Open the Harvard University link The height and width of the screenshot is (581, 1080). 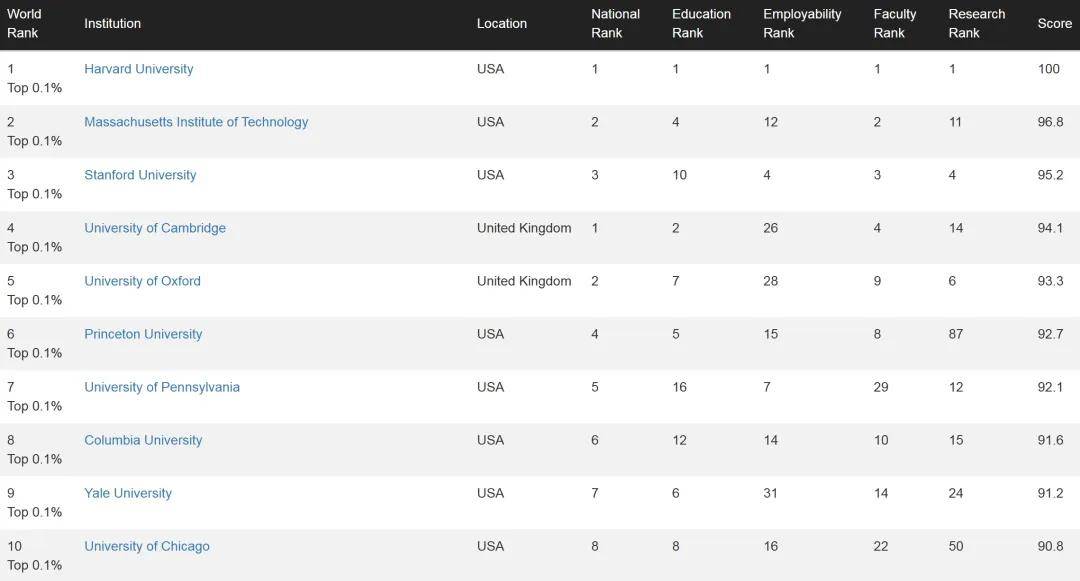coord(138,69)
